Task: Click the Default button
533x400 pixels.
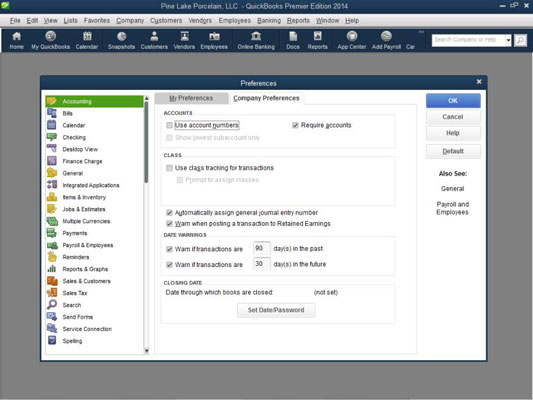Action: click(x=453, y=151)
